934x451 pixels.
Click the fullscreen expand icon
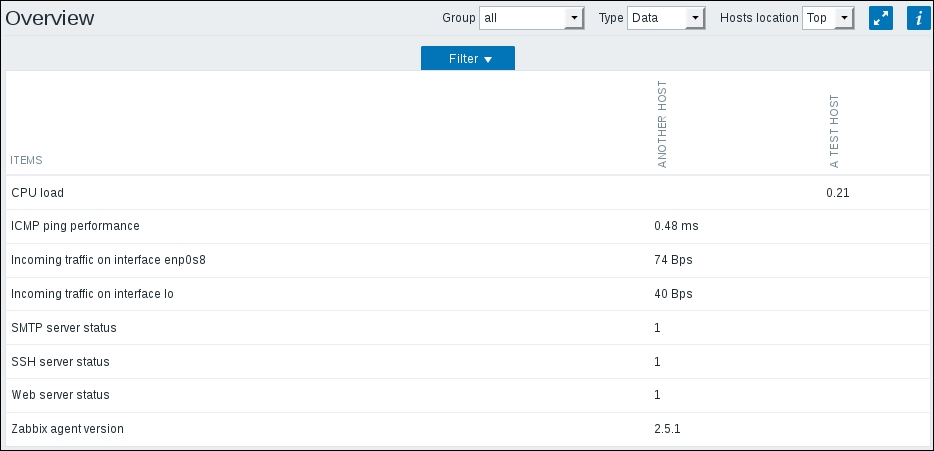(880, 18)
